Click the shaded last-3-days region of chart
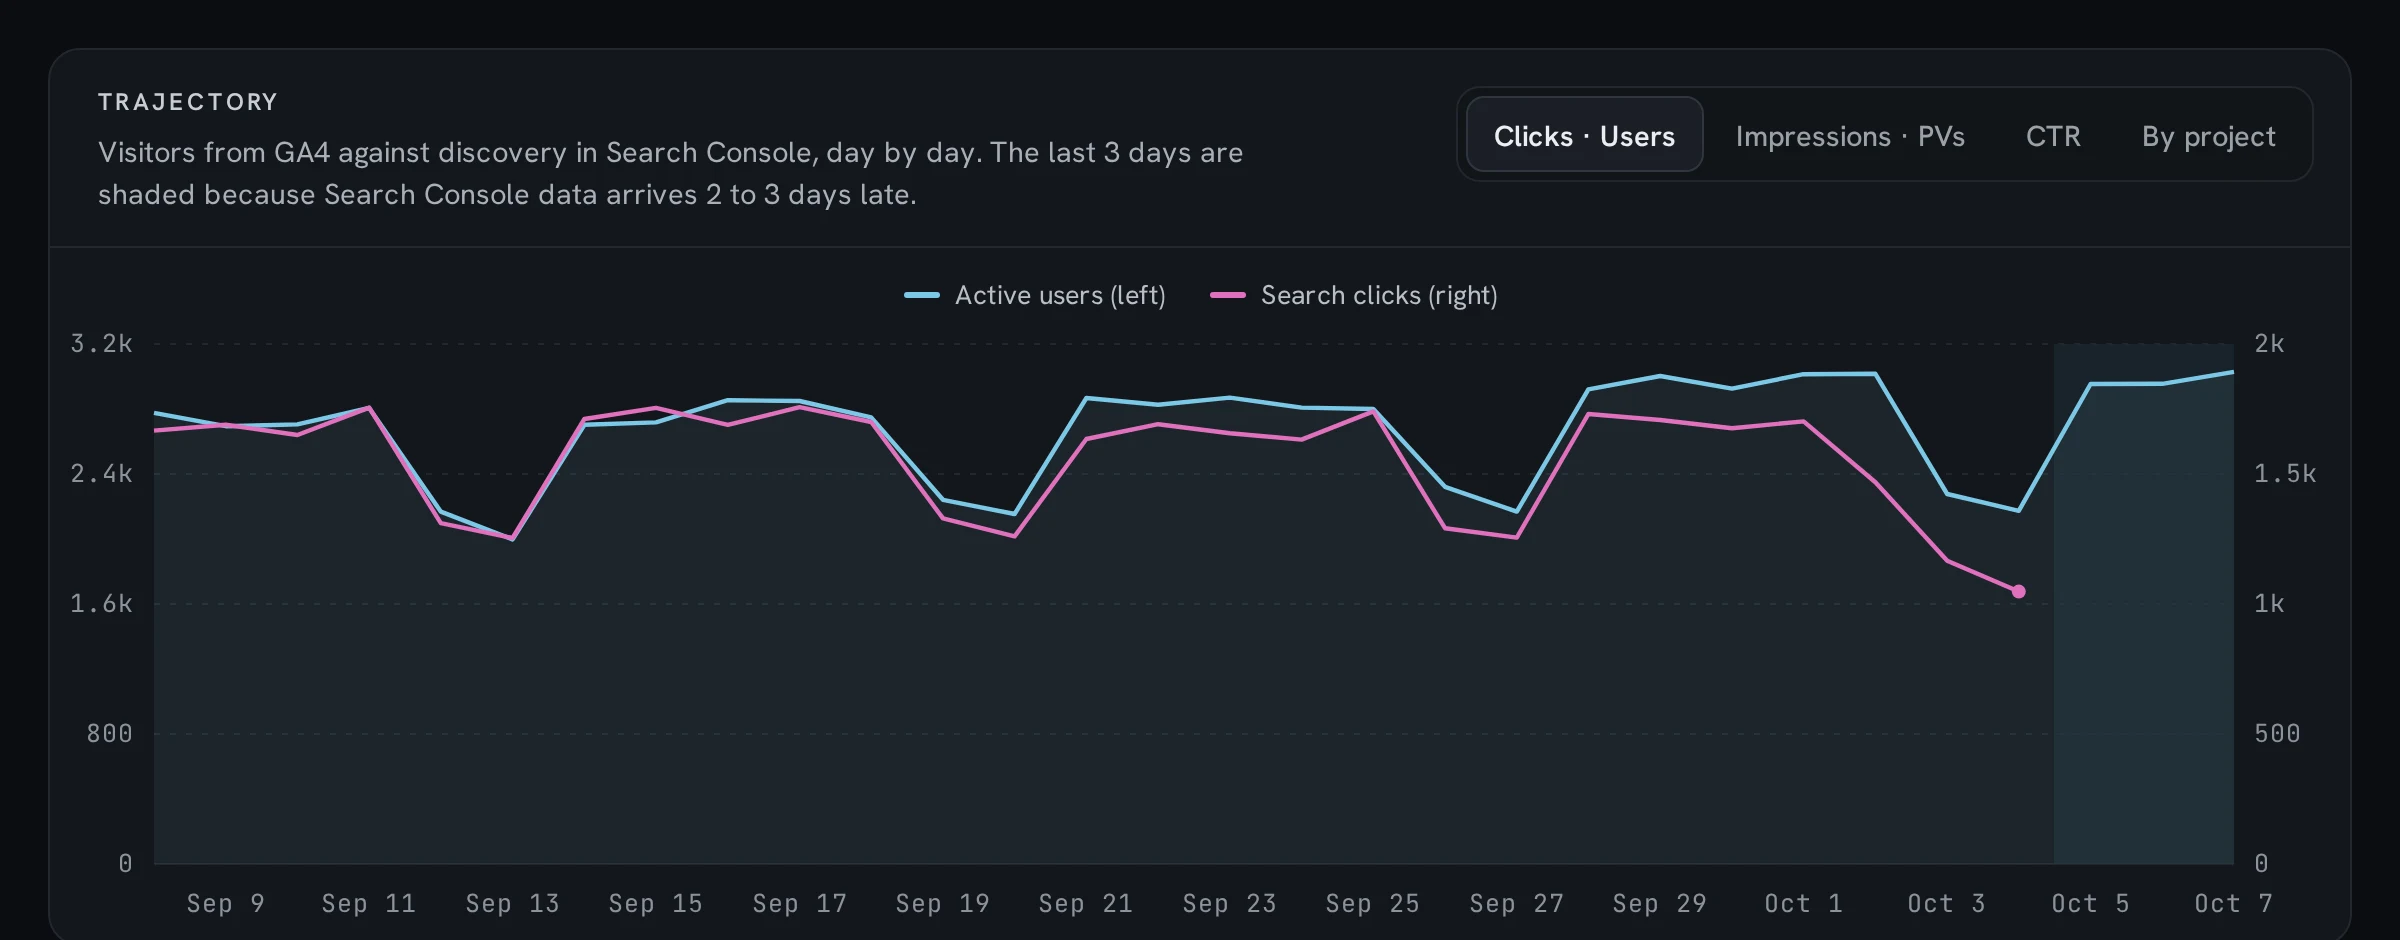Screen dimensions: 2400x940 pos(2143,603)
